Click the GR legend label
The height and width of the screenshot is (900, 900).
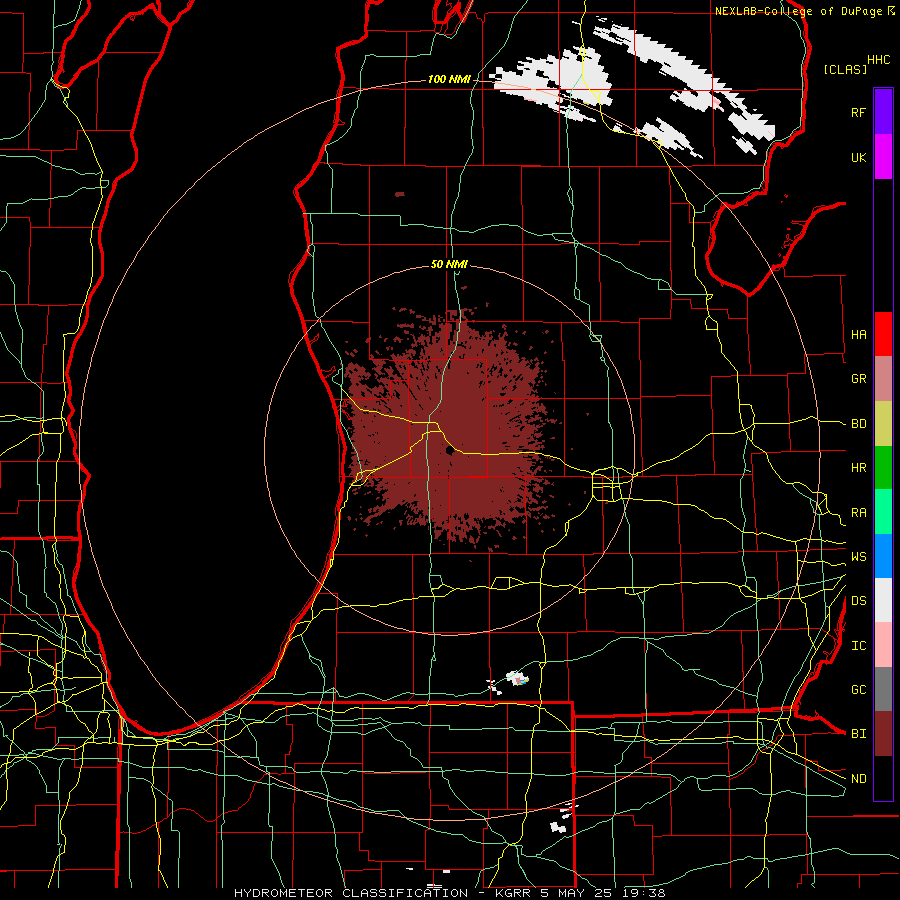pos(858,379)
